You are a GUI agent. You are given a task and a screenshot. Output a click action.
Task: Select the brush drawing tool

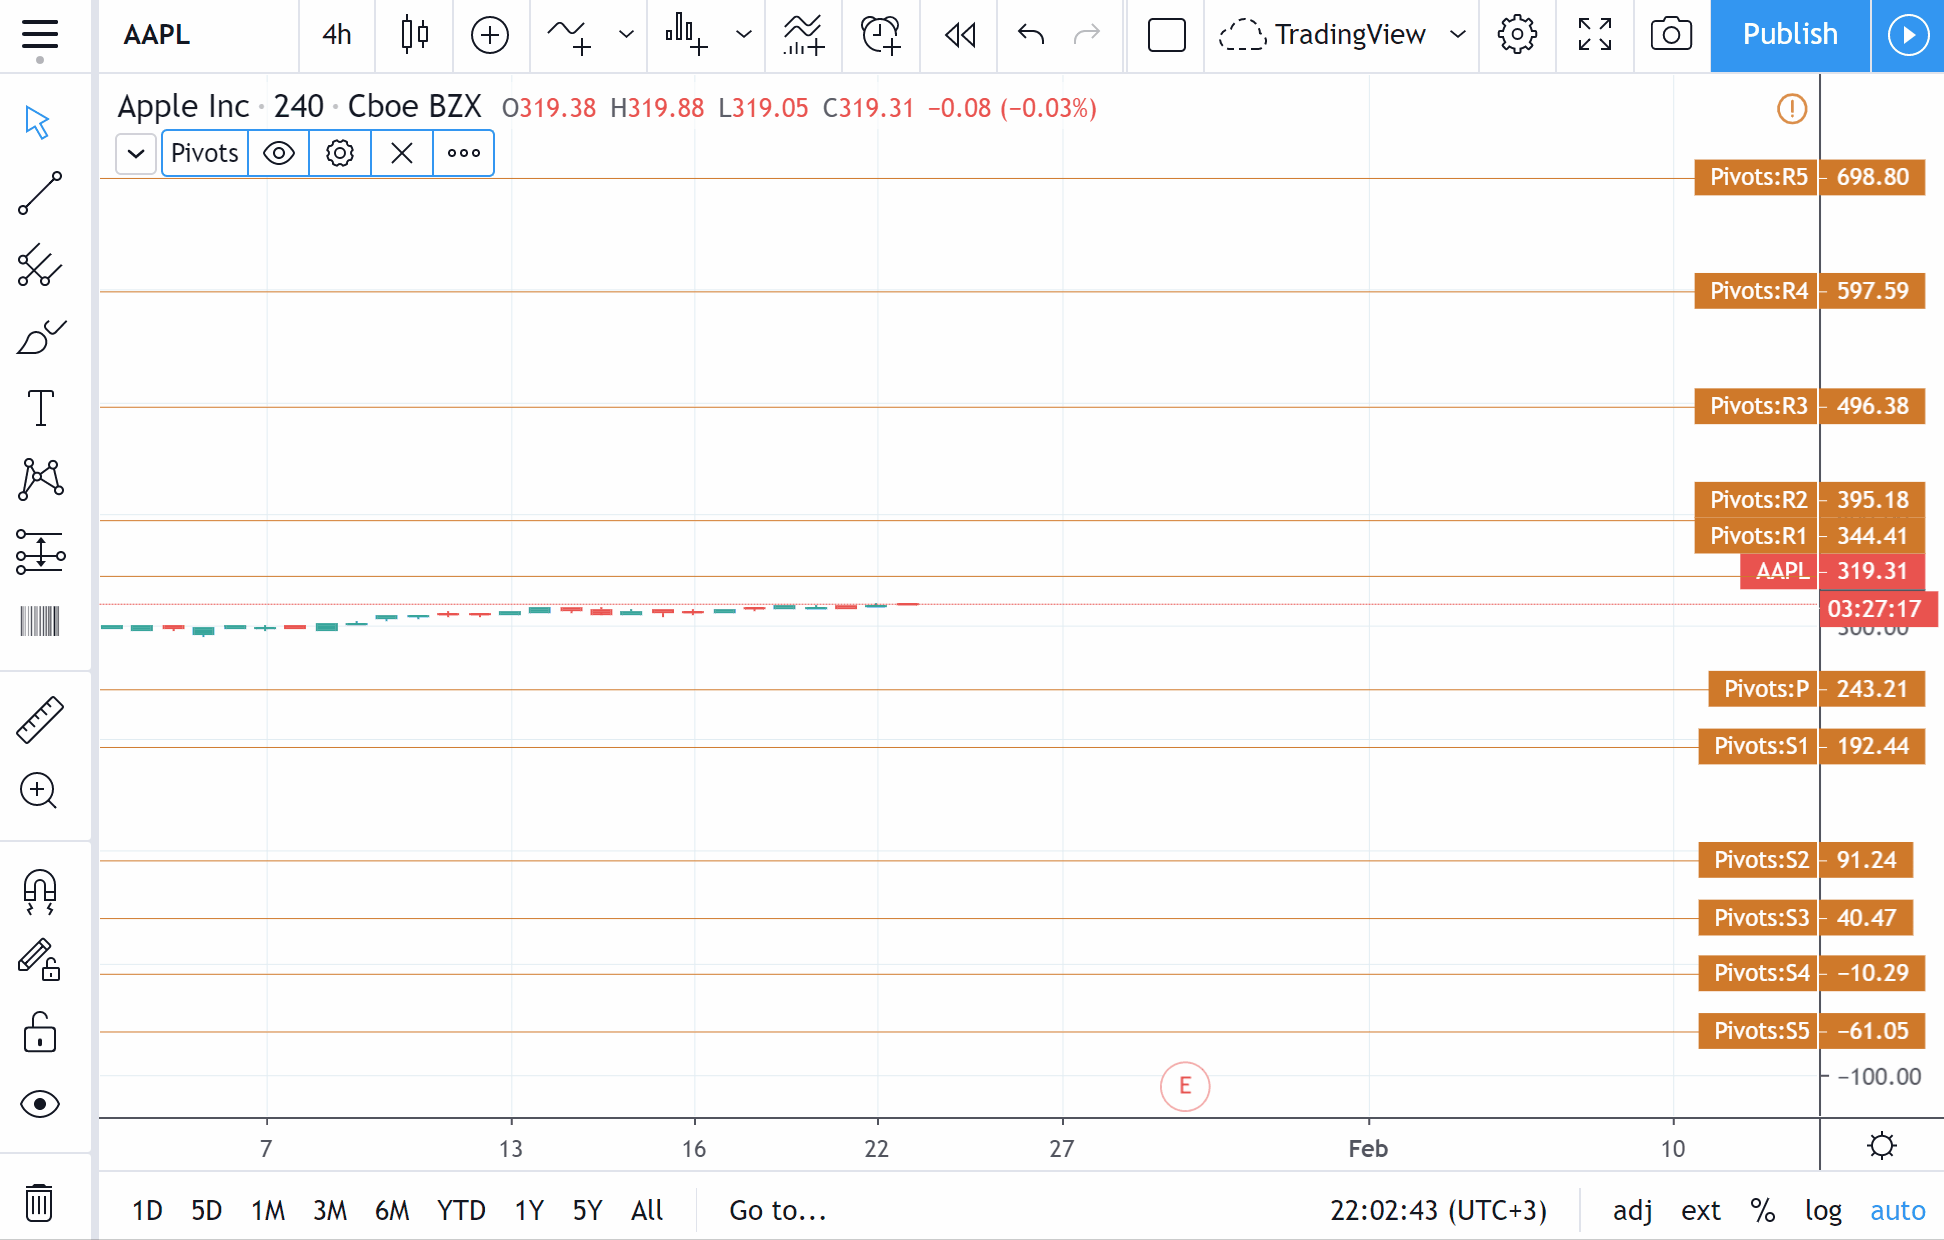coord(40,338)
